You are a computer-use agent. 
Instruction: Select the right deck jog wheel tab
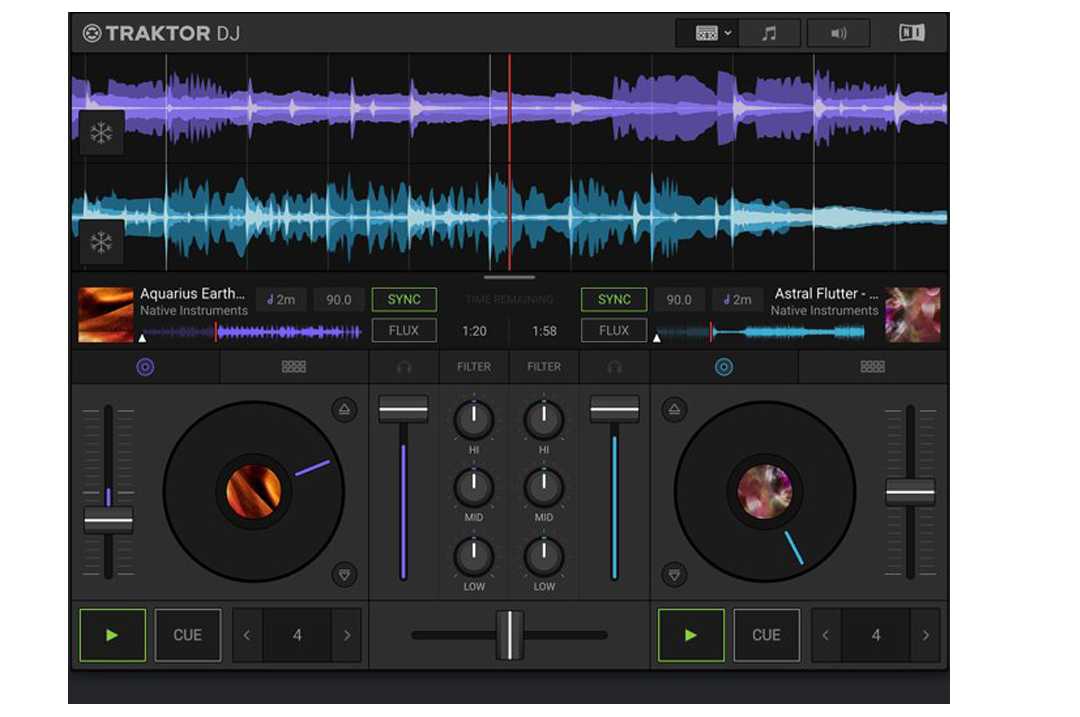724,367
